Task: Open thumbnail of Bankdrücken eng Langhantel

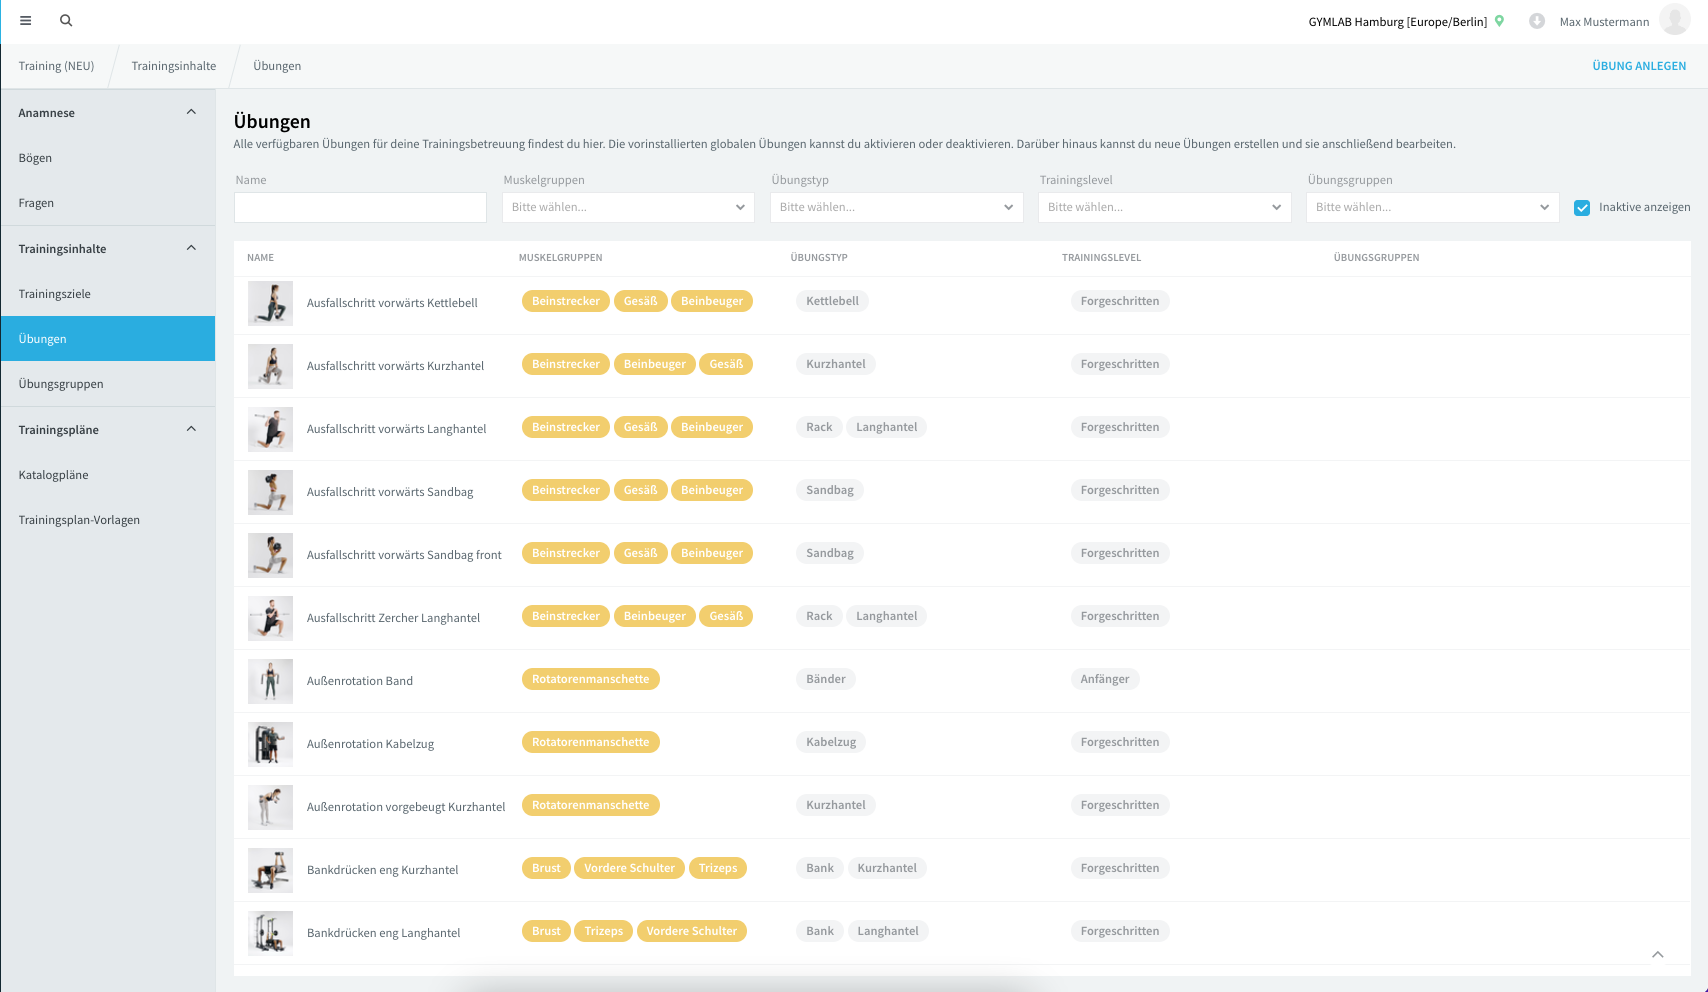Action: 270,933
